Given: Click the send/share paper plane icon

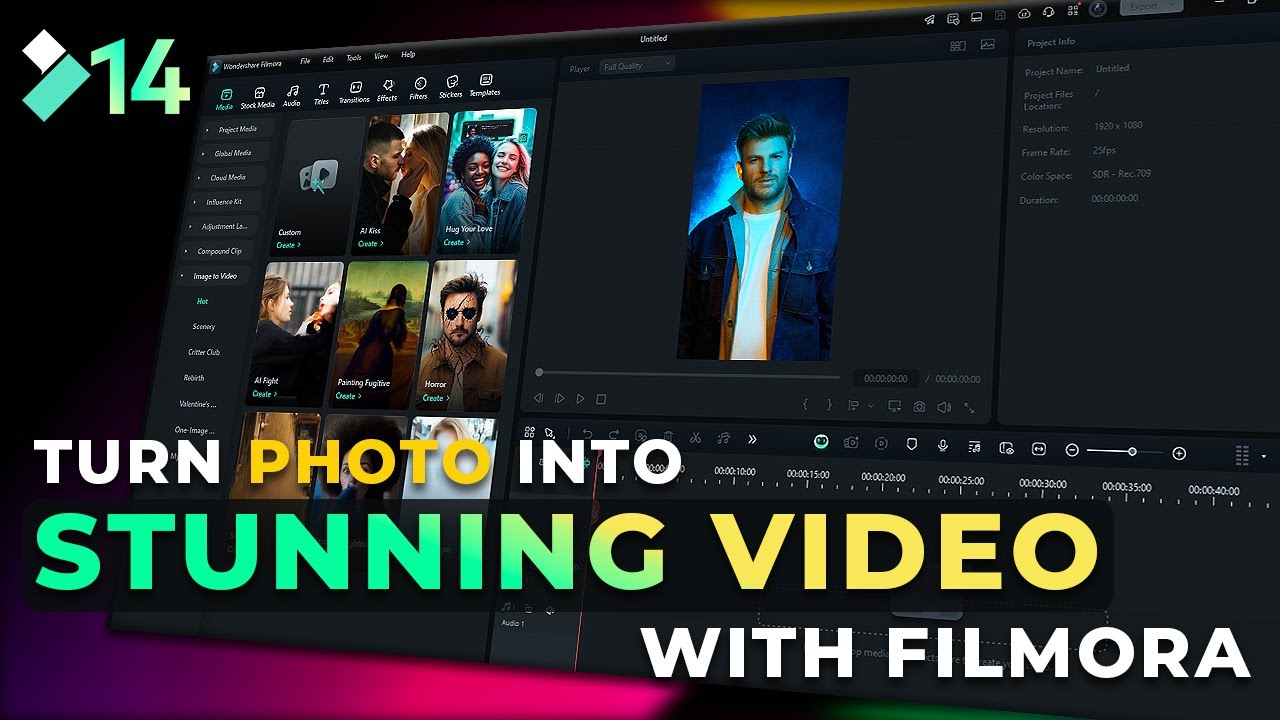Looking at the screenshot, I should coord(930,19).
